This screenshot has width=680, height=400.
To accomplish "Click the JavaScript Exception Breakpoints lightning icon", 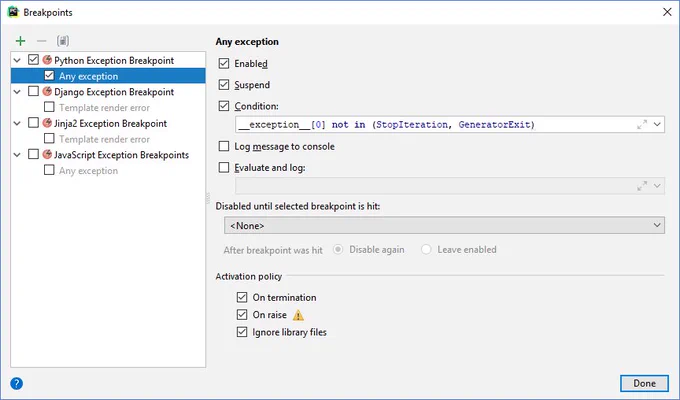I will pyautogui.click(x=47, y=154).
